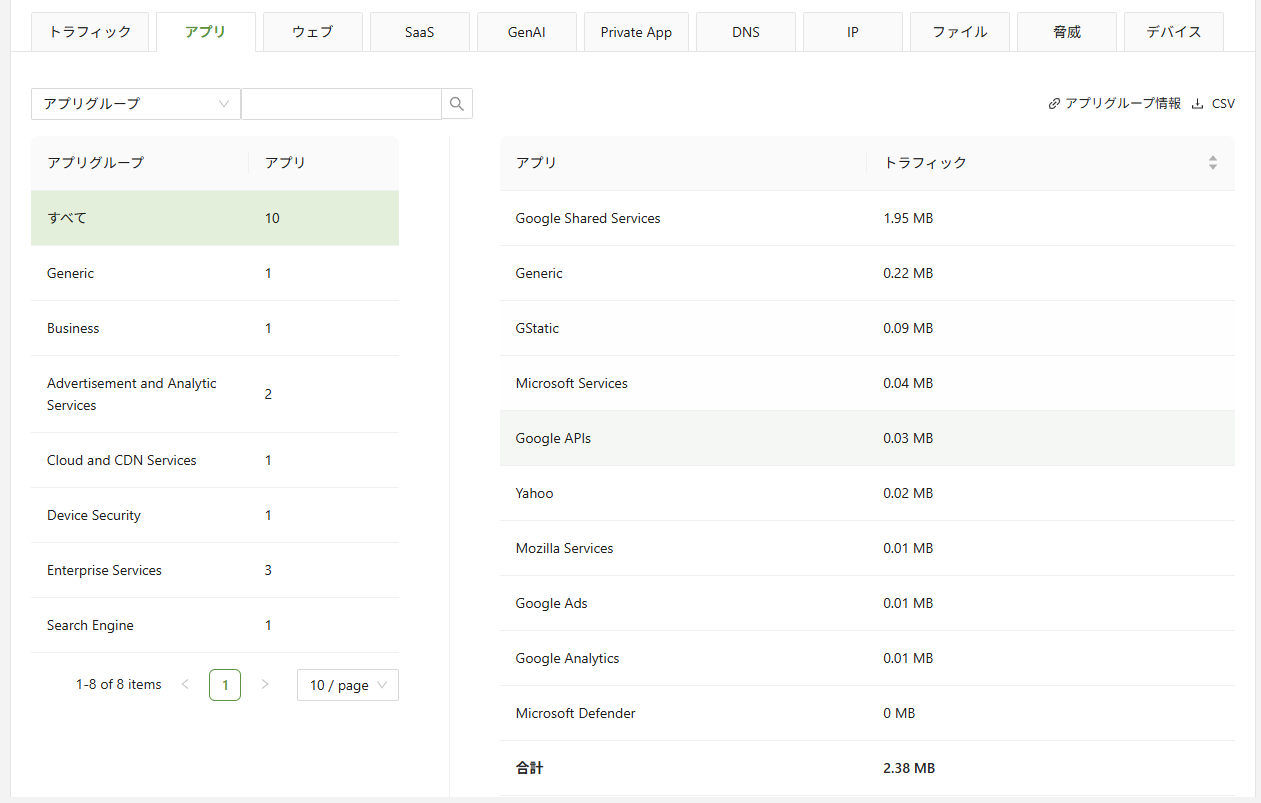Viewport: 1261px width, 803px height.
Task: Go to next page with right chevron
Action: point(265,685)
